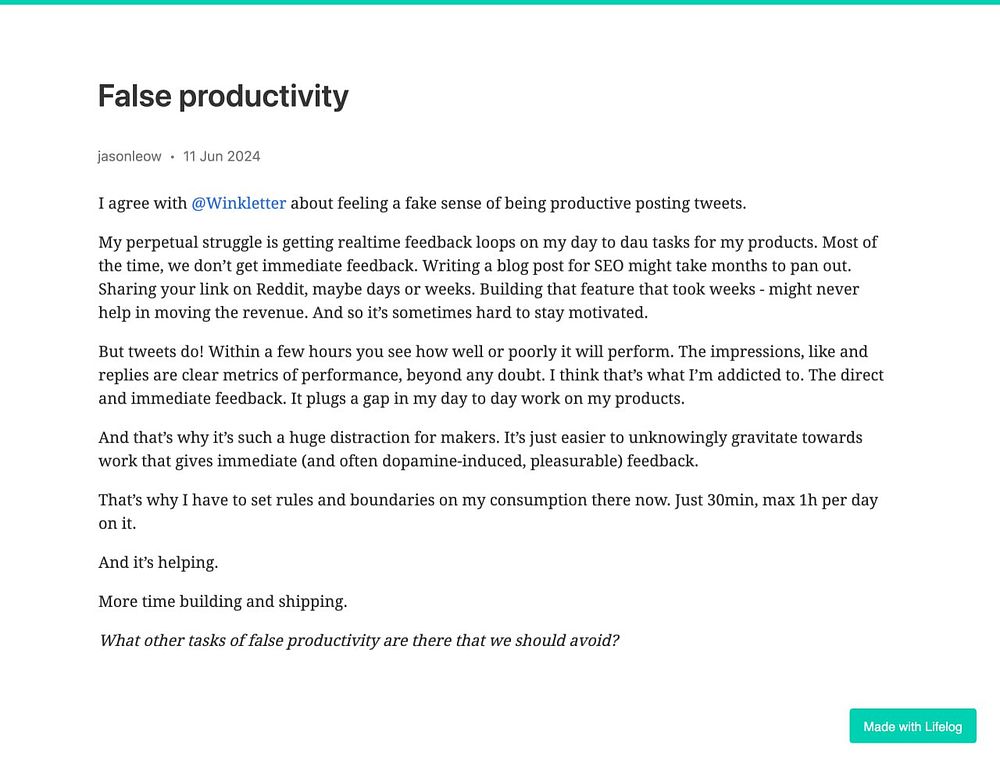The image size is (1000, 763).
Task: Click the italic closing question
Action: [359, 640]
